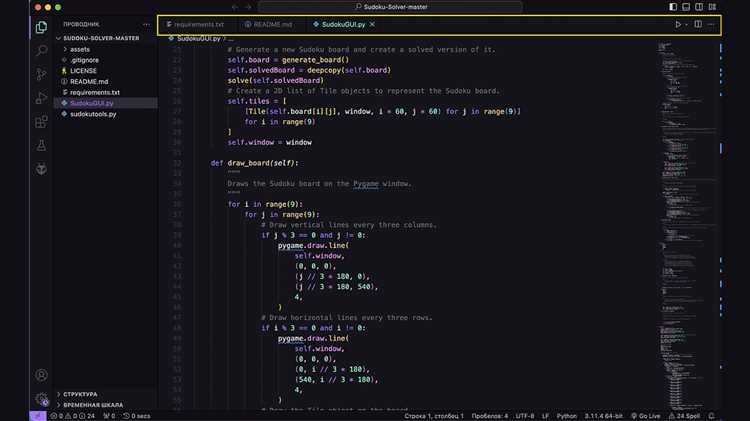750x421 pixels.
Task: Select the SudokuGUI.py editor tab
Action: tap(343, 24)
